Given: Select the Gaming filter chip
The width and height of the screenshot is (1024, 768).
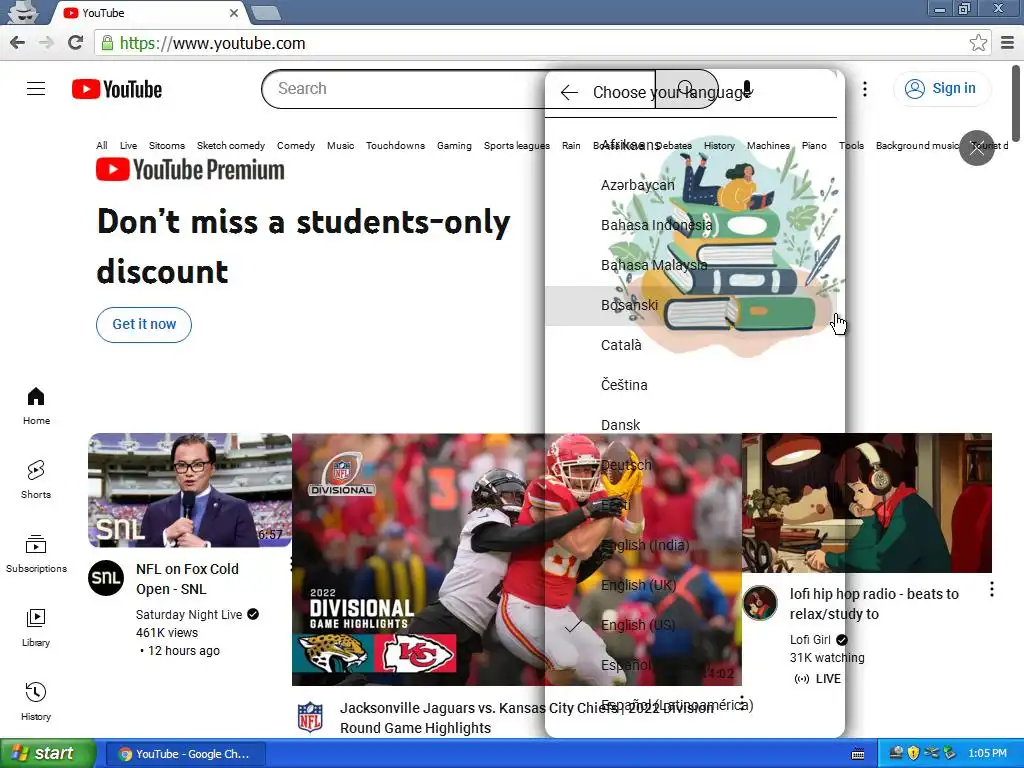Looking at the screenshot, I should coord(454,146).
